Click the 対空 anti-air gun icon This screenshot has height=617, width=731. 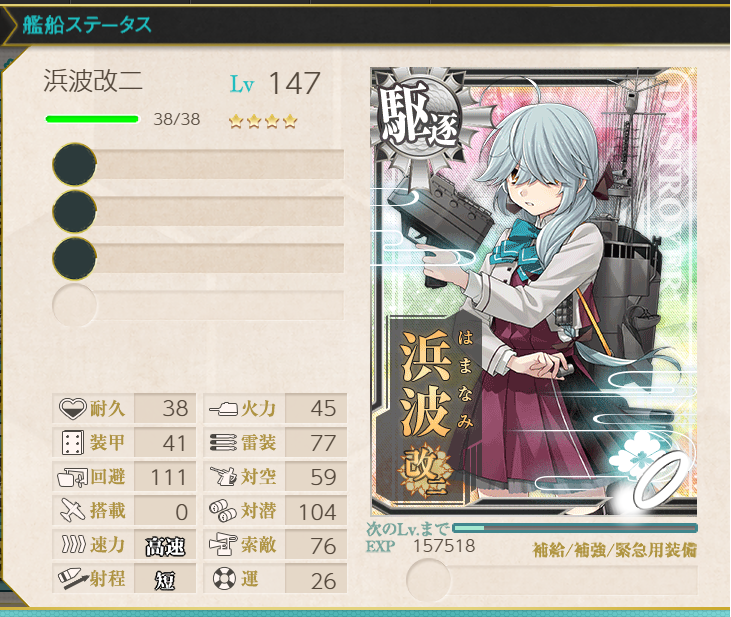tap(224, 477)
